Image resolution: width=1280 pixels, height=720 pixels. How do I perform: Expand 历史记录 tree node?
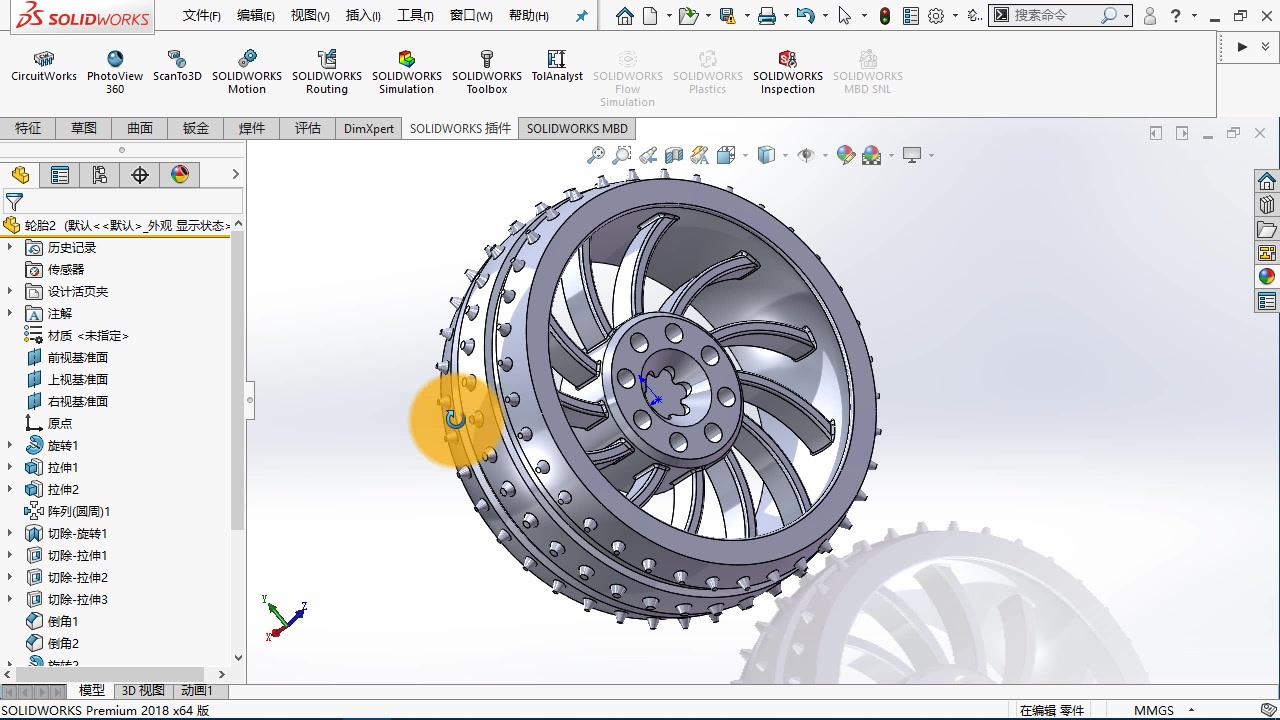(x=10, y=247)
